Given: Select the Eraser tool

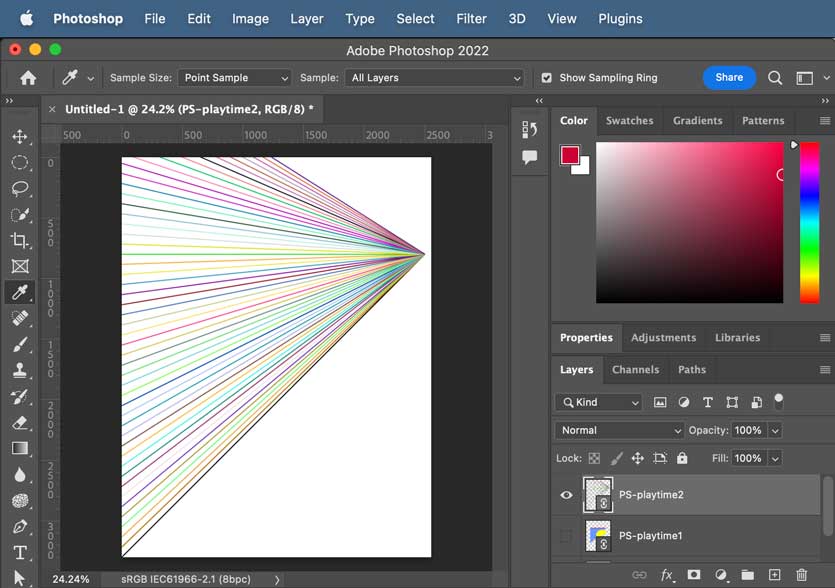Looking at the screenshot, I should click(20, 423).
